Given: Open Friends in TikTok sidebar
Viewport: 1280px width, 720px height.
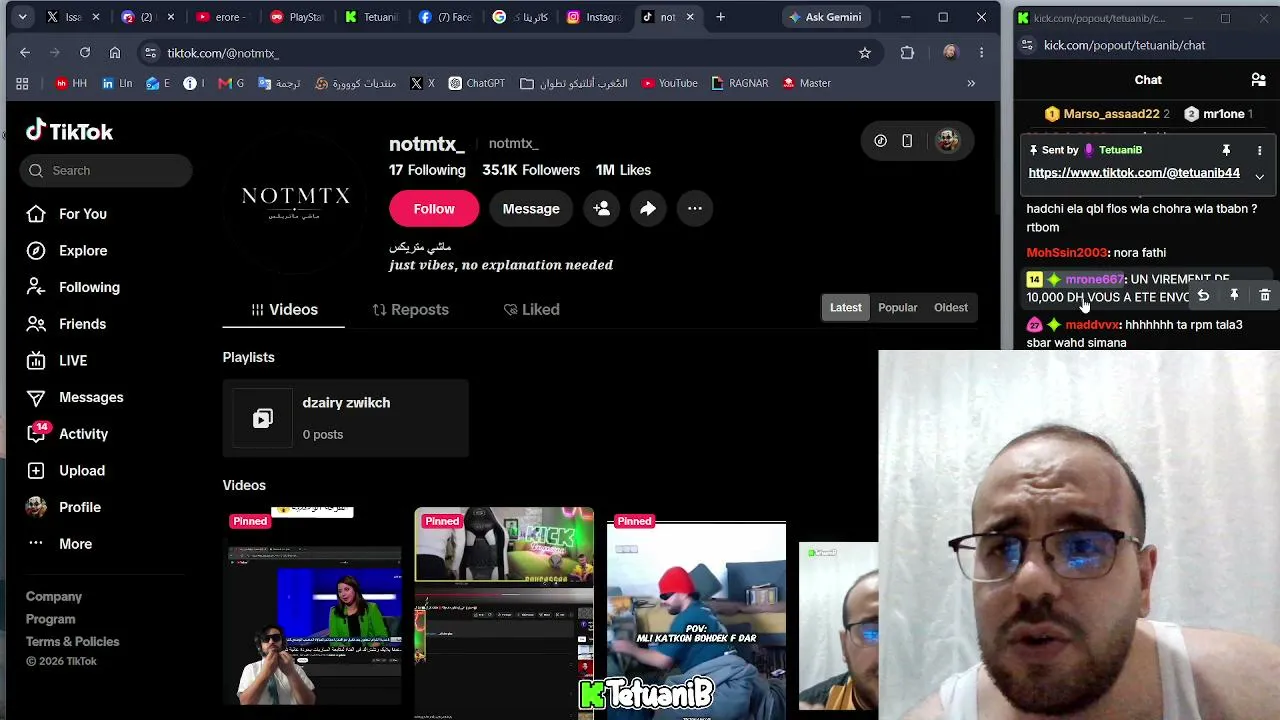Looking at the screenshot, I should (x=67, y=324).
